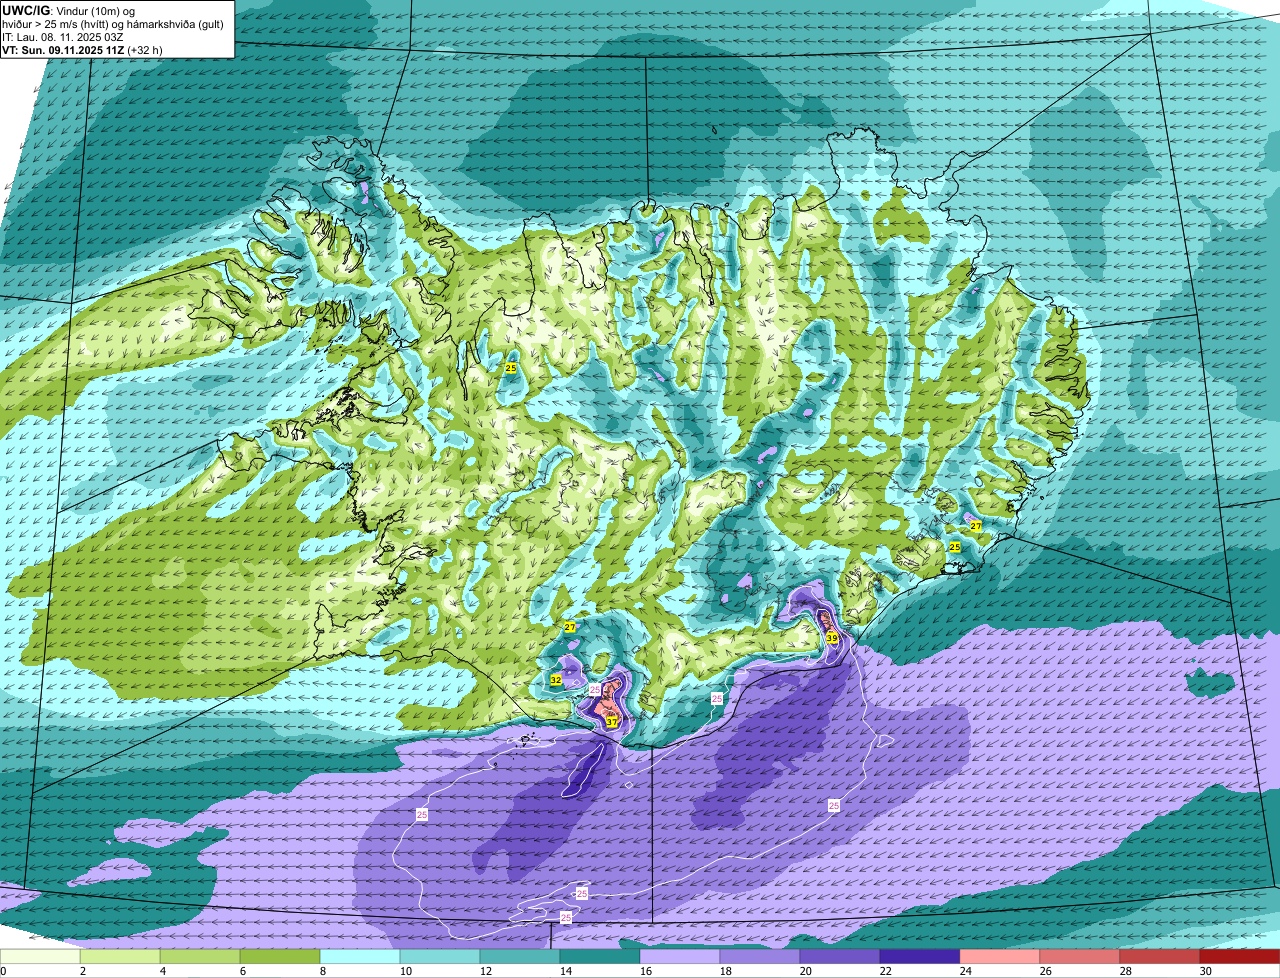This screenshot has width=1280, height=978.
Task: Click the dark red swatch above 30 m/s
Action: pos(1240,956)
